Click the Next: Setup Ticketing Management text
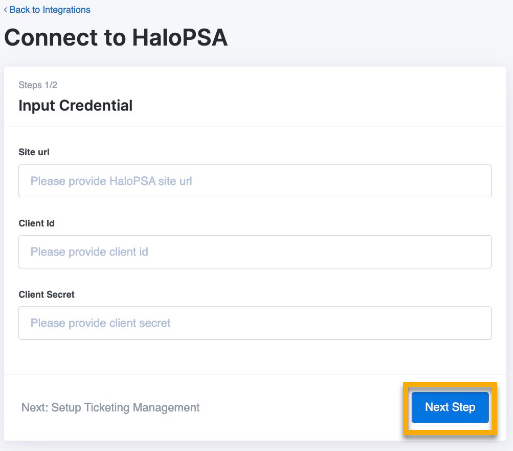 (110, 407)
